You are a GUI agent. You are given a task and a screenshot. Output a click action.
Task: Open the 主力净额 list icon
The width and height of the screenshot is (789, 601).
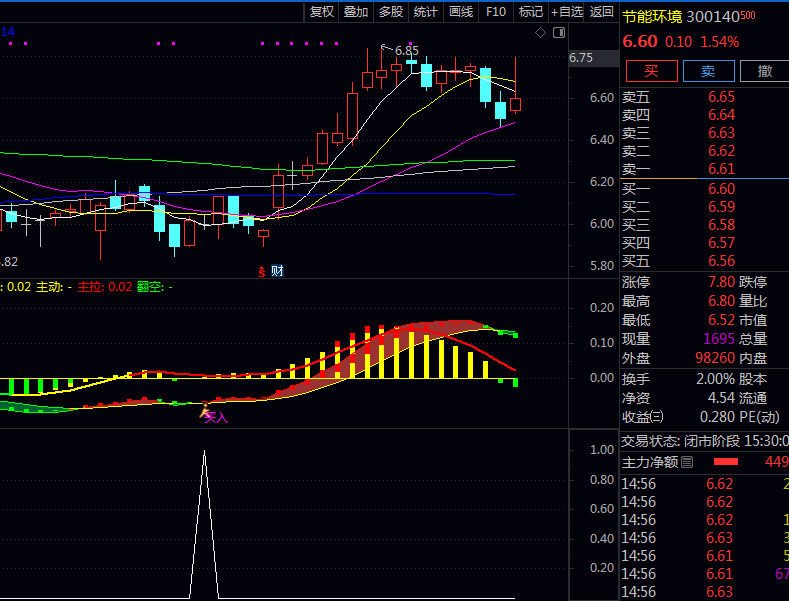coord(687,462)
